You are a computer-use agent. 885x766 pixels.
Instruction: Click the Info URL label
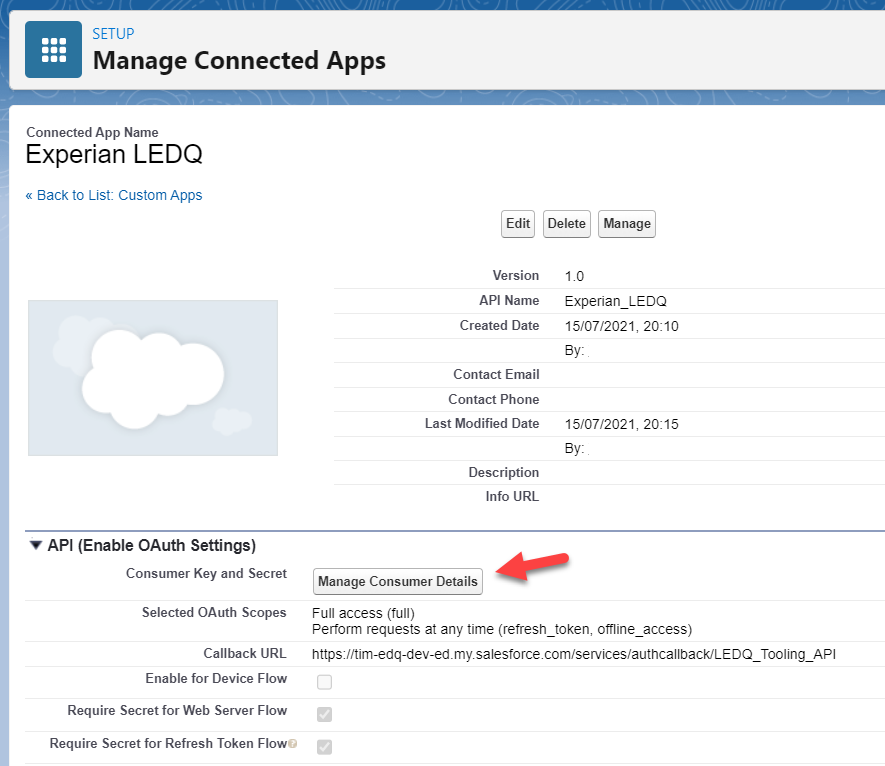click(512, 496)
